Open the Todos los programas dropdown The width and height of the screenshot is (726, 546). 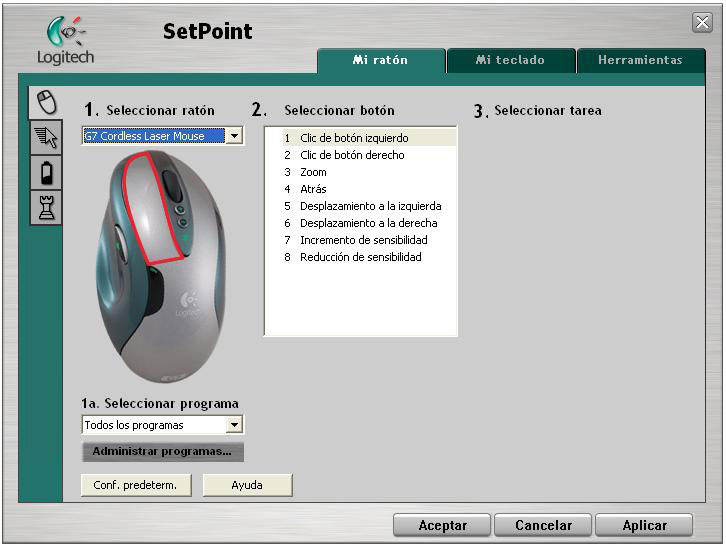click(x=234, y=425)
